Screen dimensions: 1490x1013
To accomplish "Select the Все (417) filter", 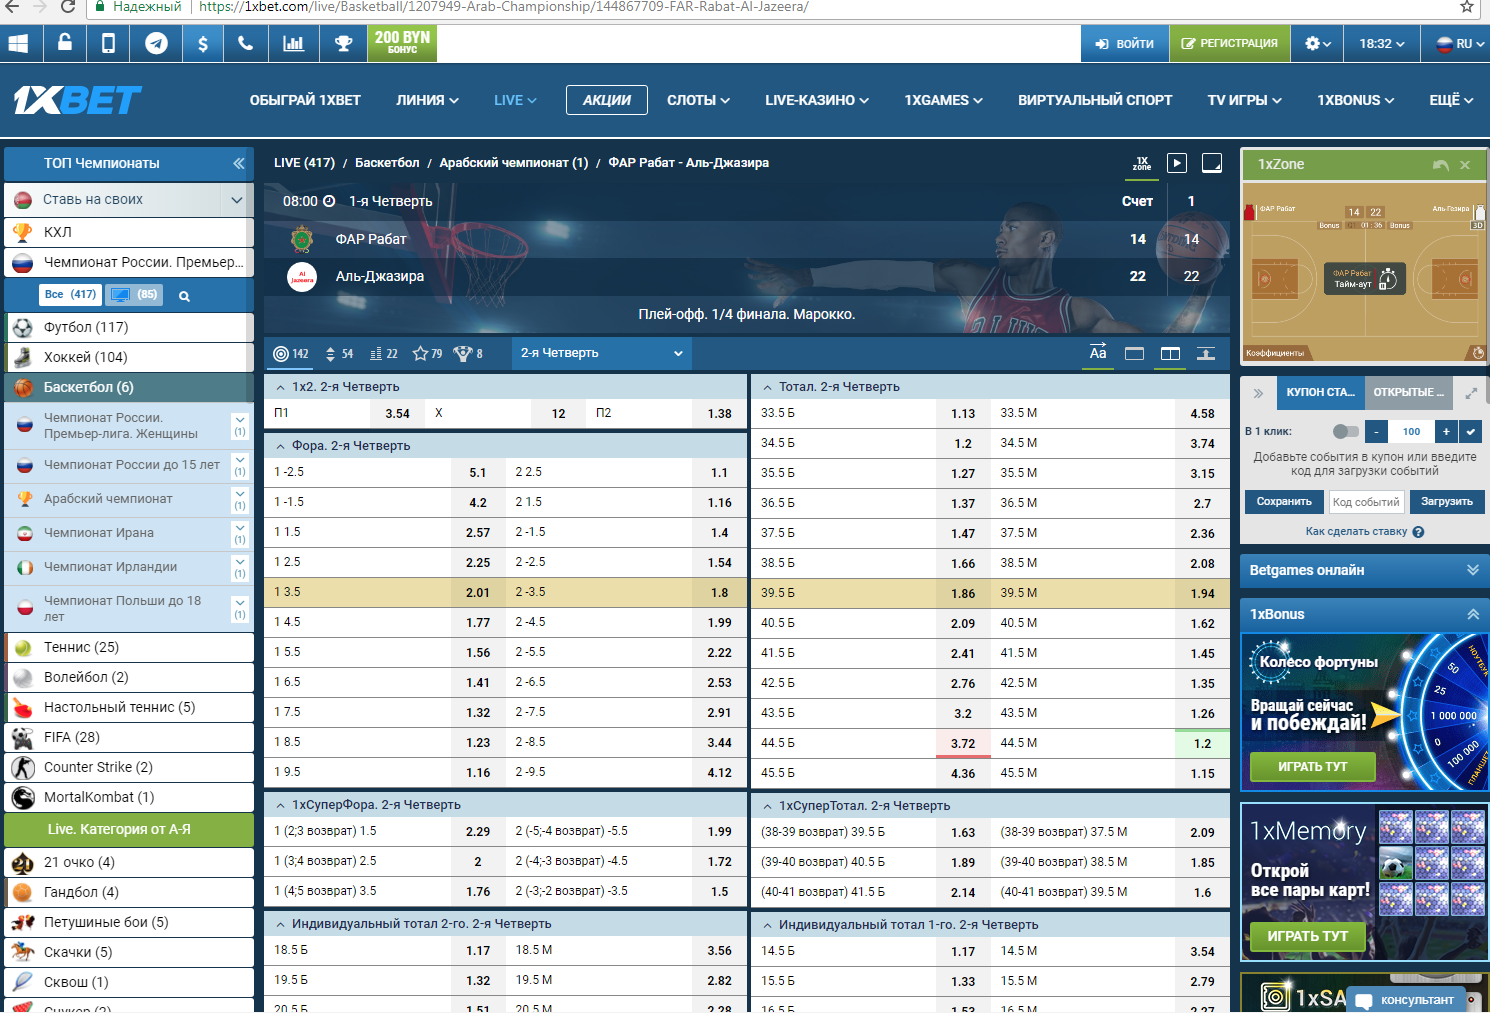I will point(70,295).
